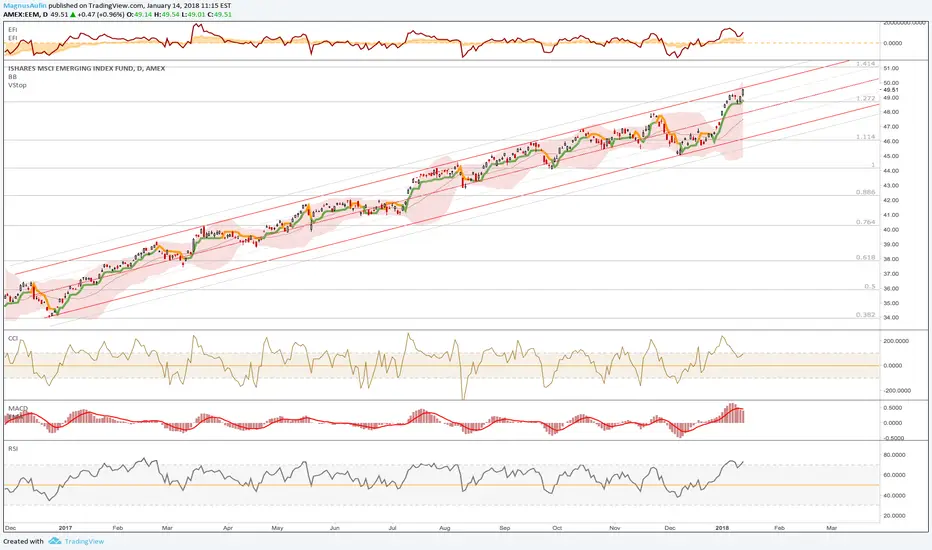Click the 44.00 price axis label
The width and height of the screenshot is (932, 550).
click(x=891, y=171)
